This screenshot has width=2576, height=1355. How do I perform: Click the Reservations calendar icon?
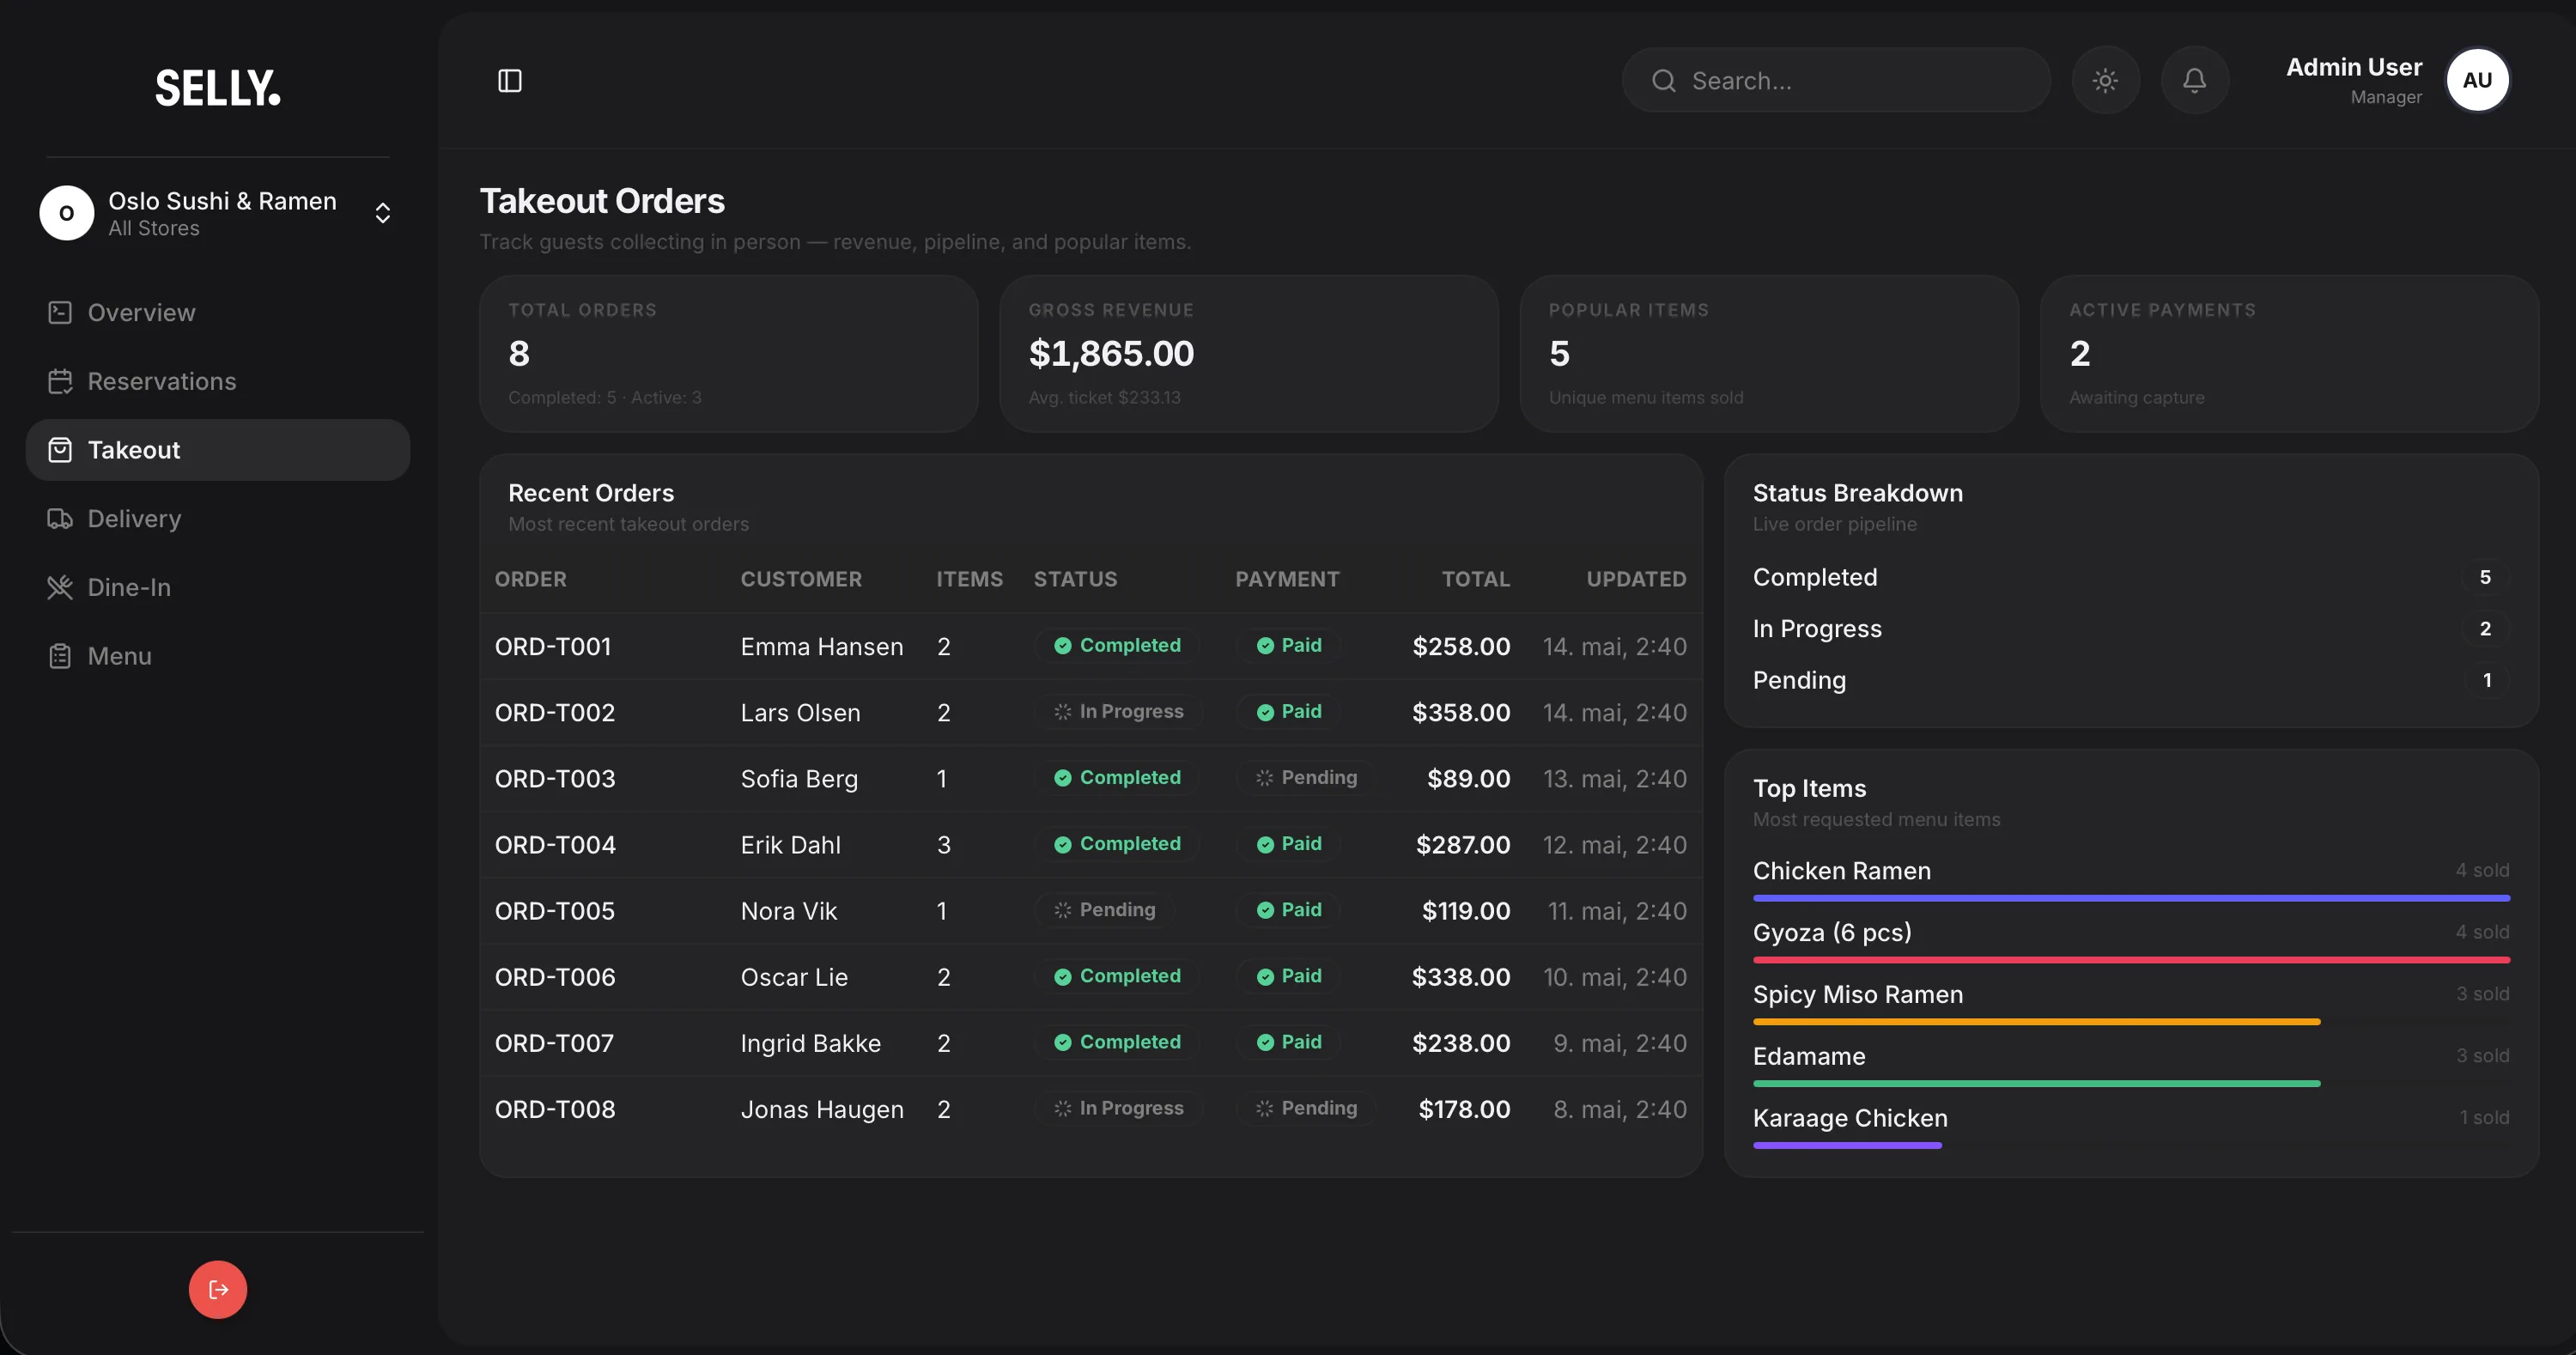(60, 381)
